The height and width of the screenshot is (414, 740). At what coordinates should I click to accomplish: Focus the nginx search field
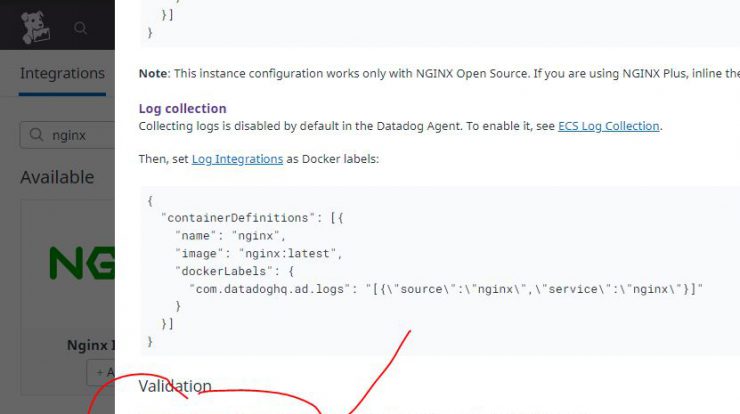pyautogui.click(x=67, y=135)
